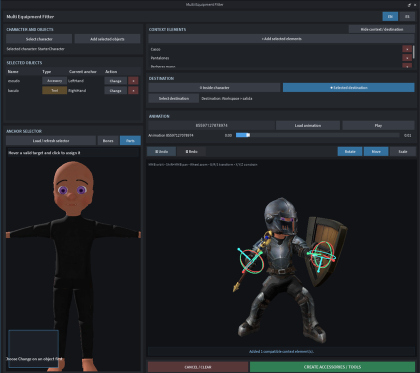Screen dimensions: 420x373
Task: Create accessories / tools
Action: tap(332, 367)
